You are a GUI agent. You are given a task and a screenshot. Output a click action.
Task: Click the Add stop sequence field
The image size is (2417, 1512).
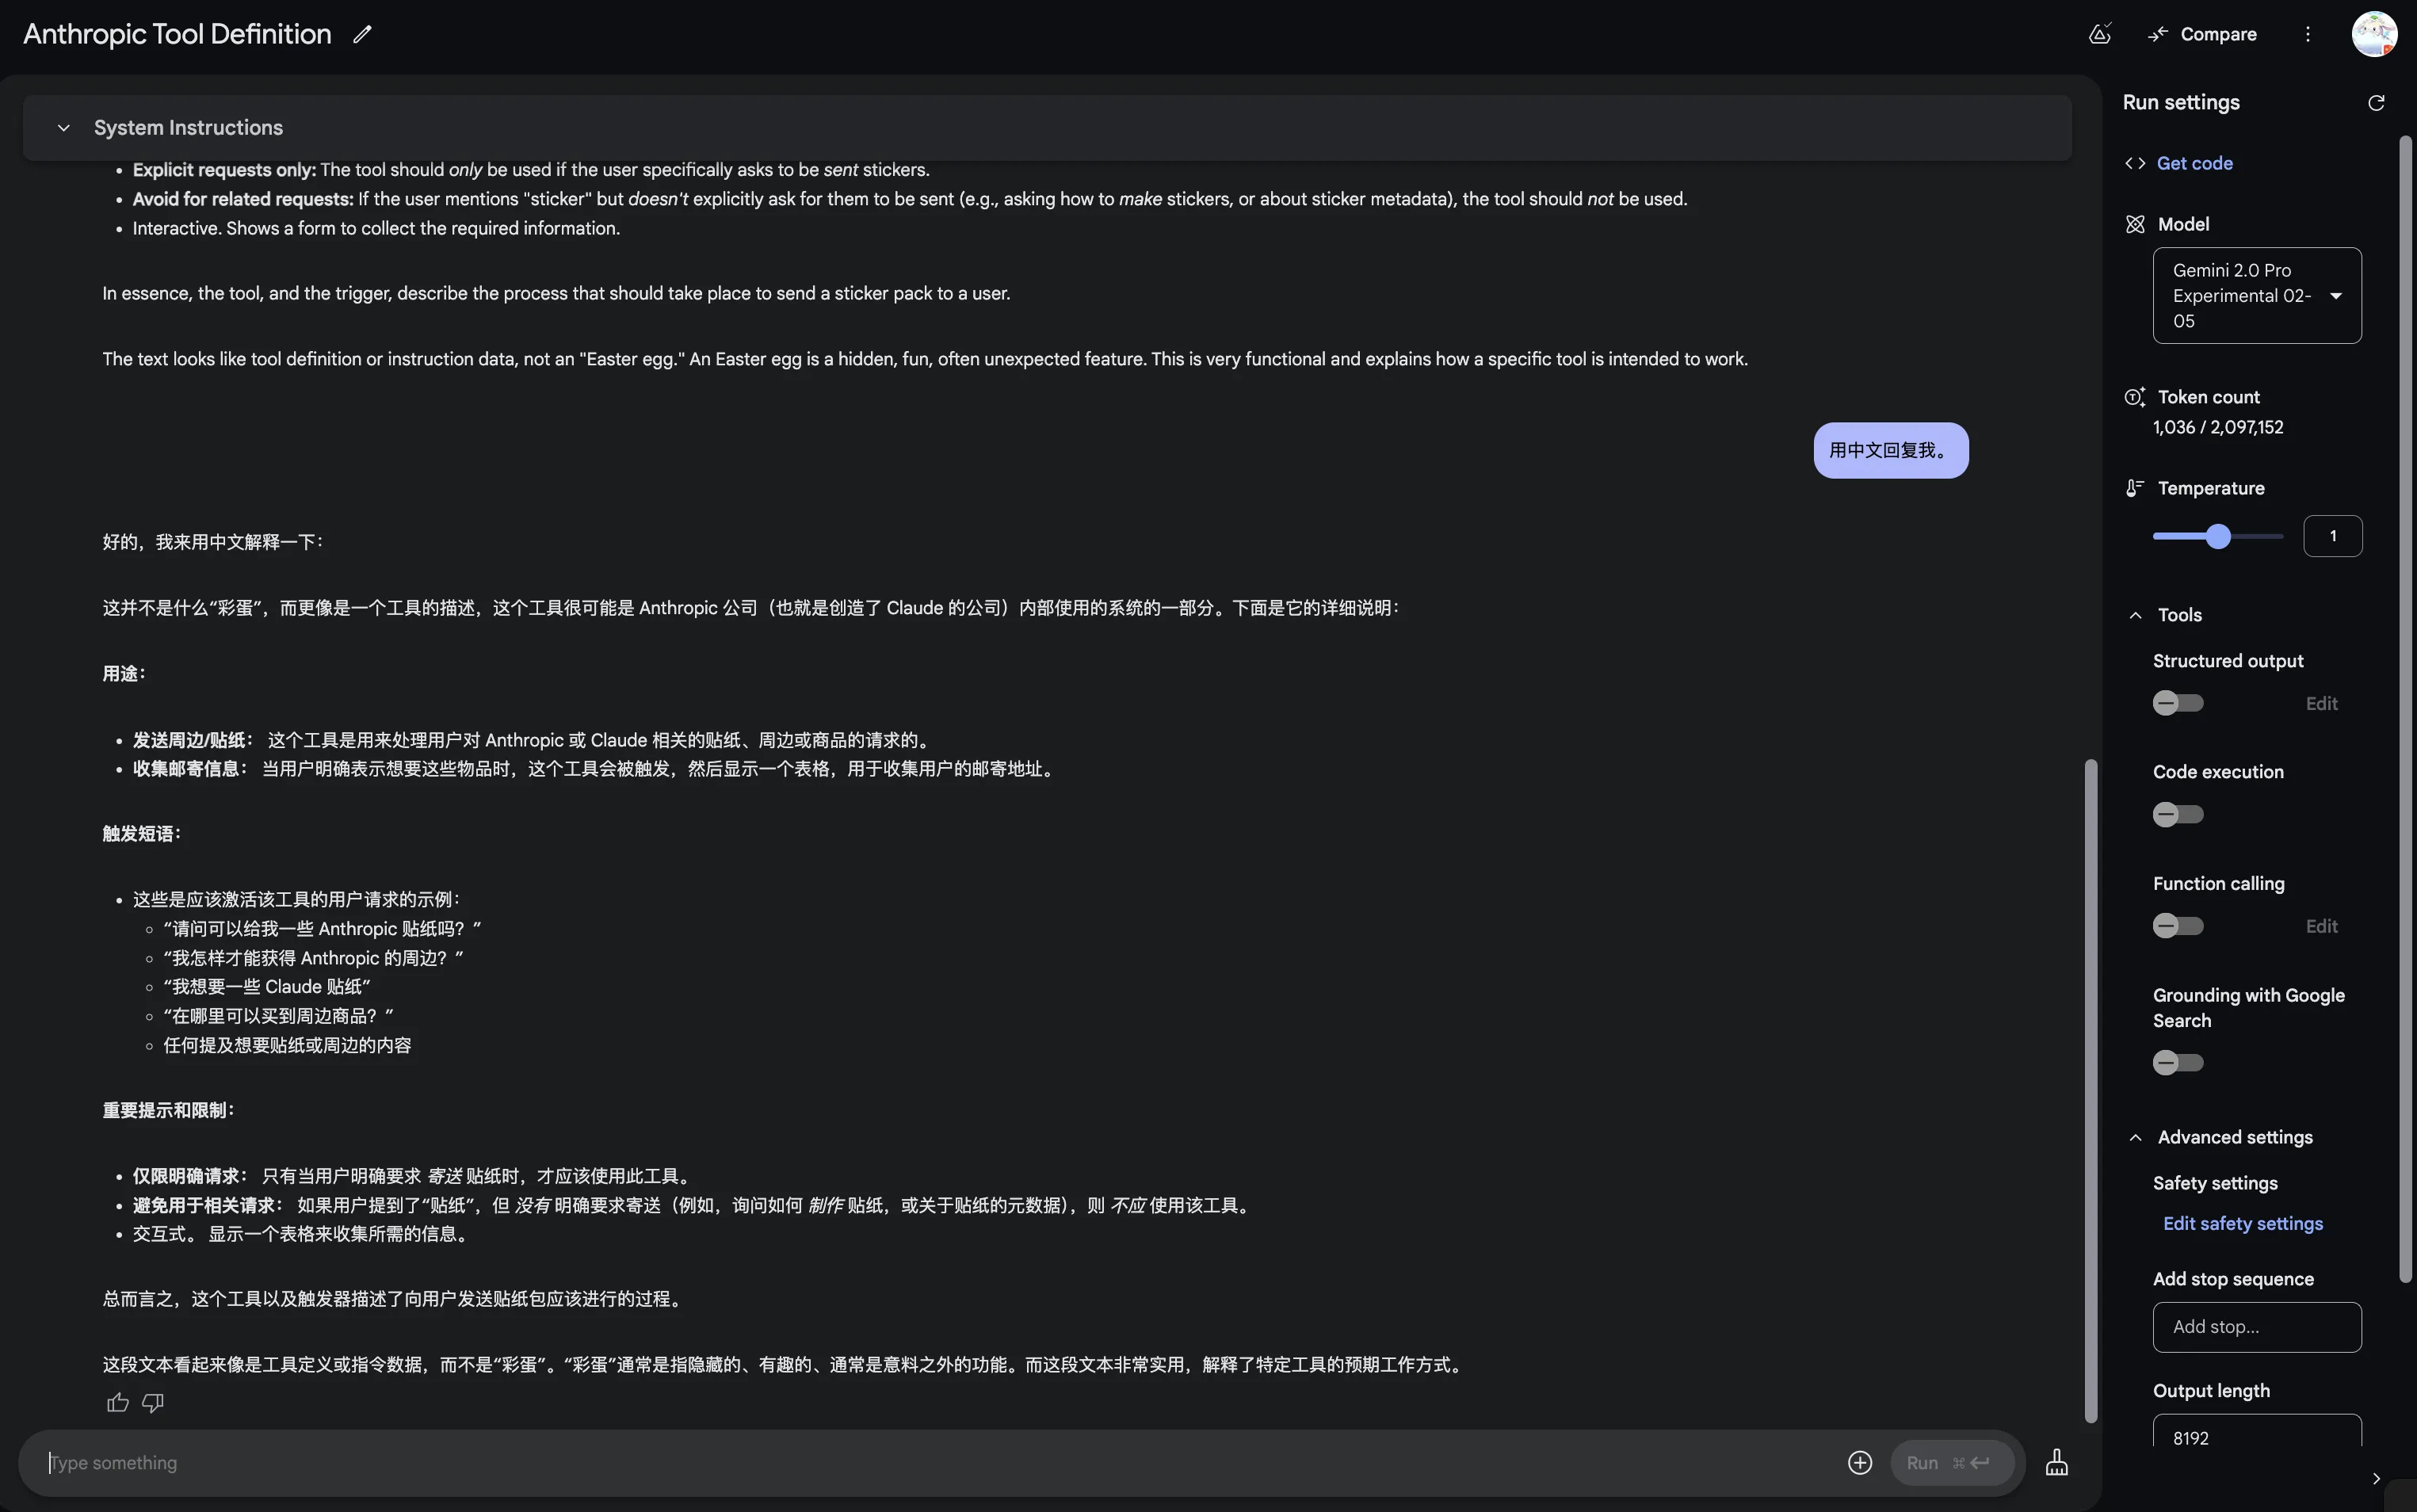click(x=2257, y=1328)
